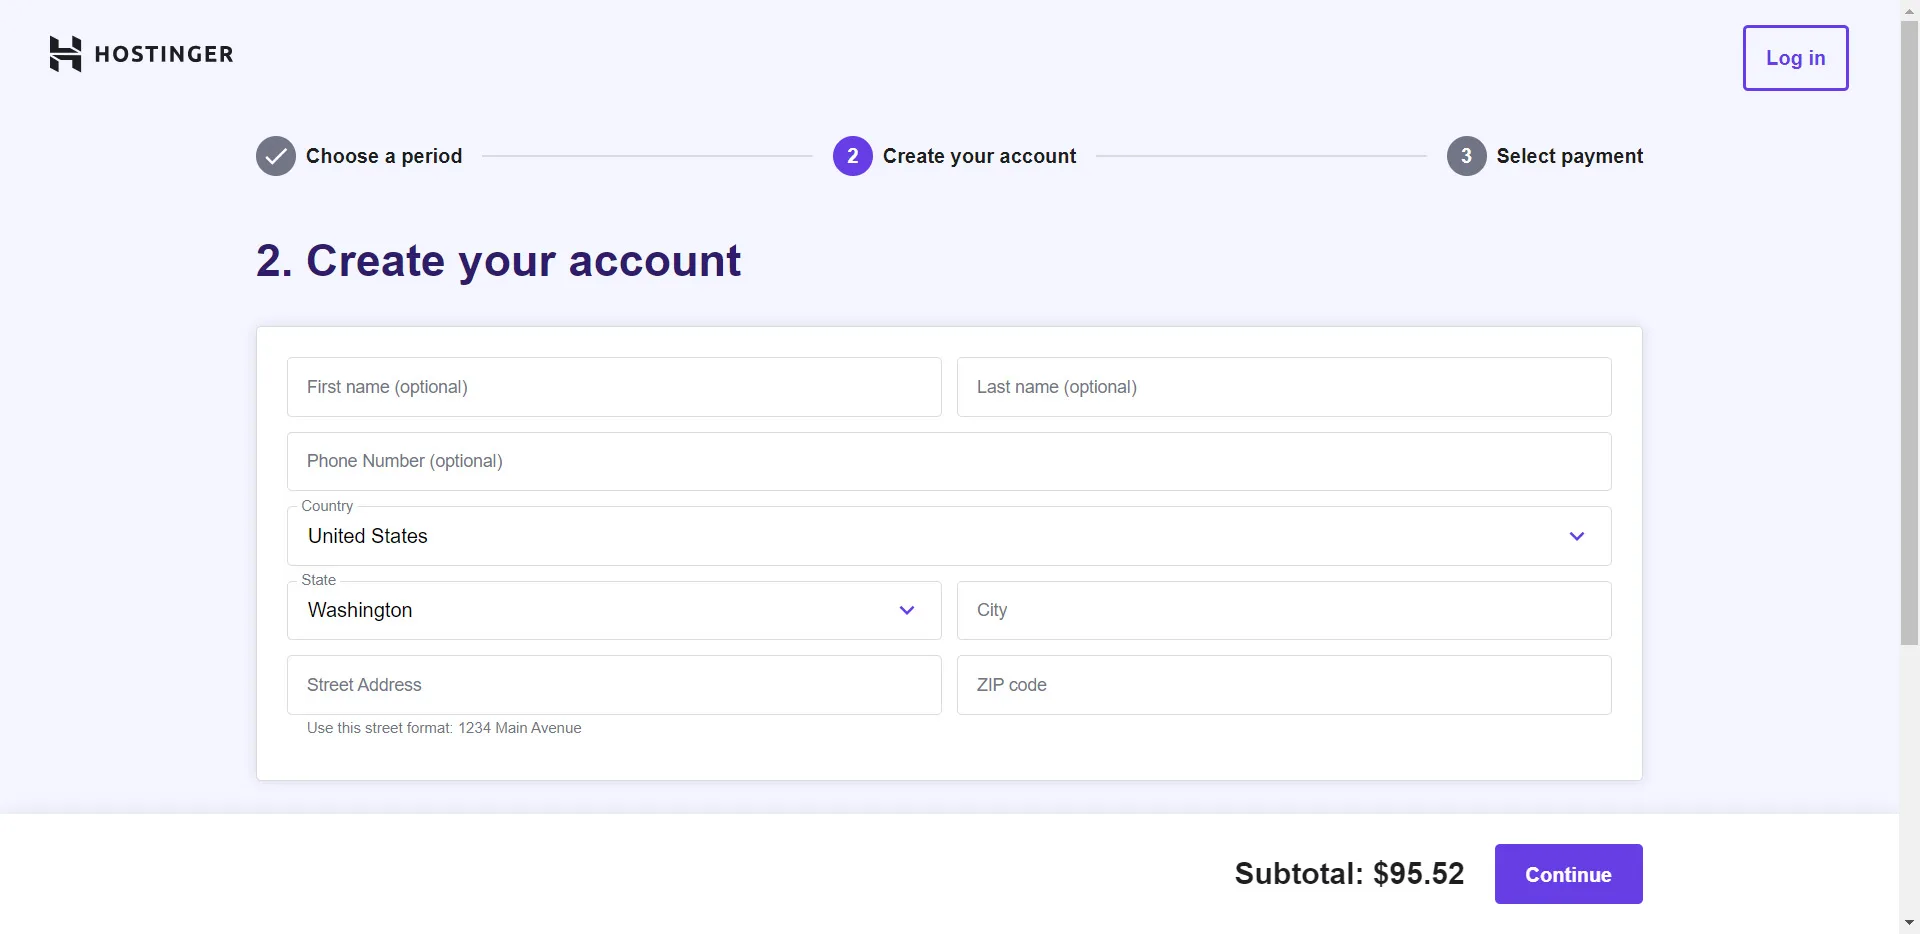1920x934 pixels.
Task: Jump to Select payment step
Action: tap(1570, 156)
